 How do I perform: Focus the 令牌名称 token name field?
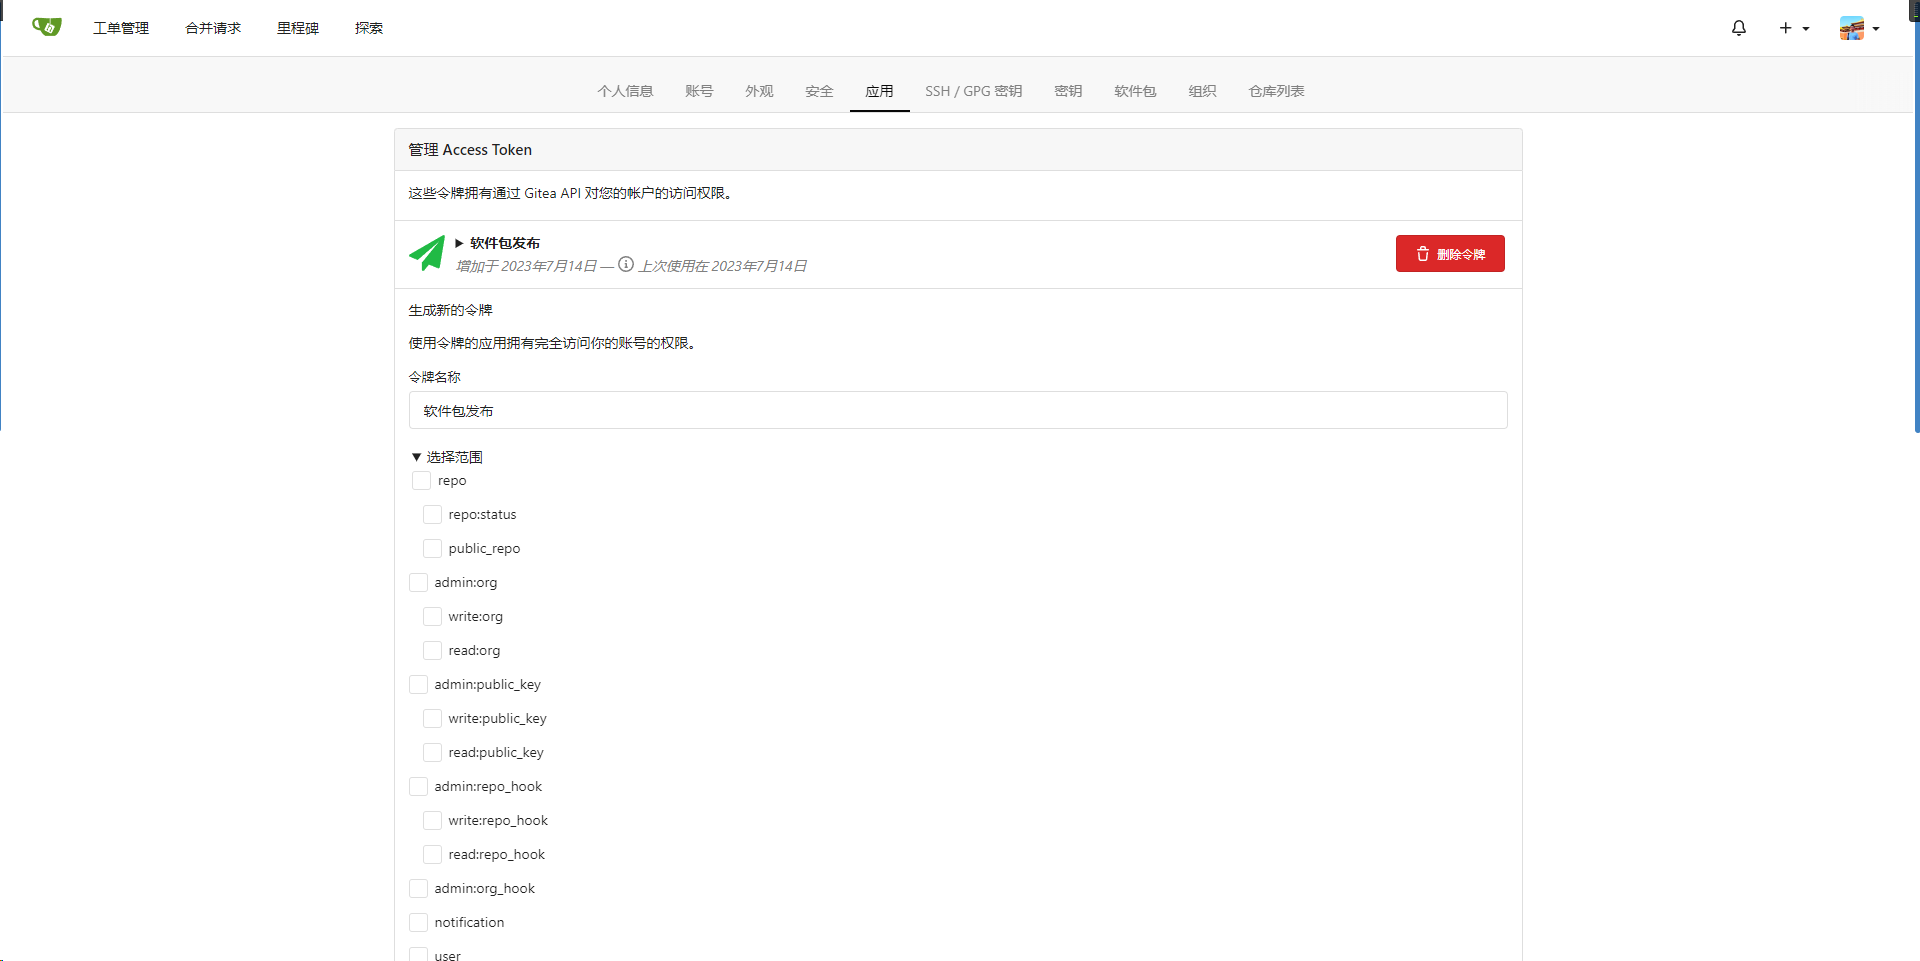(957, 410)
